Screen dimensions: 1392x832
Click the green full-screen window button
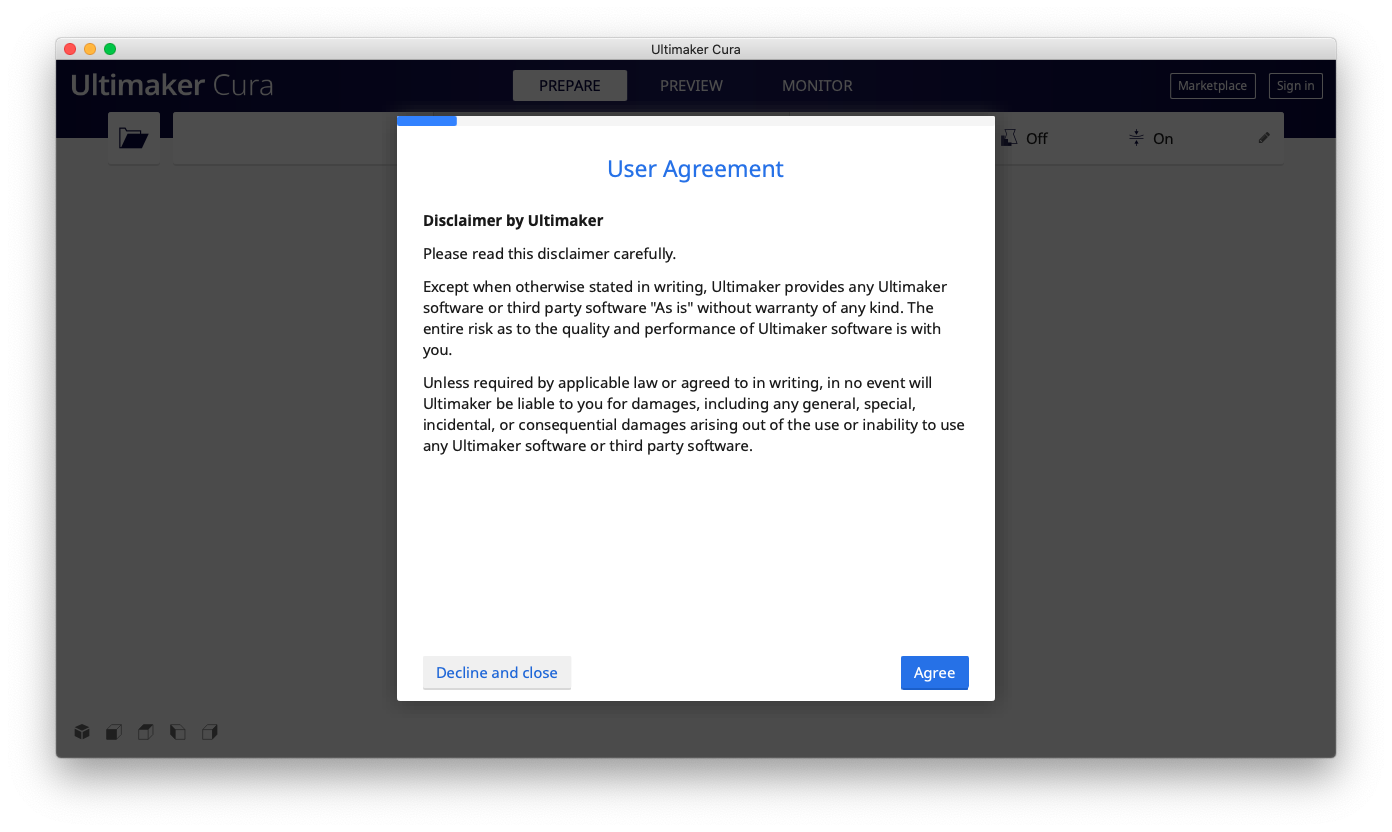(110, 49)
